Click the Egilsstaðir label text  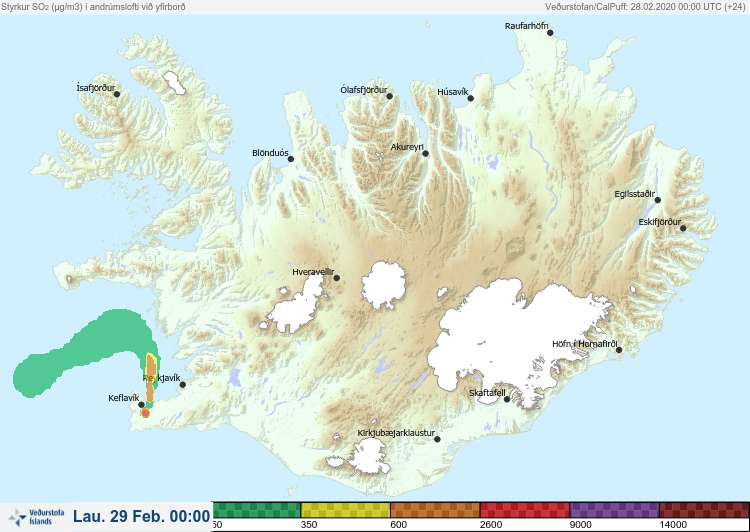click(634, 194)
